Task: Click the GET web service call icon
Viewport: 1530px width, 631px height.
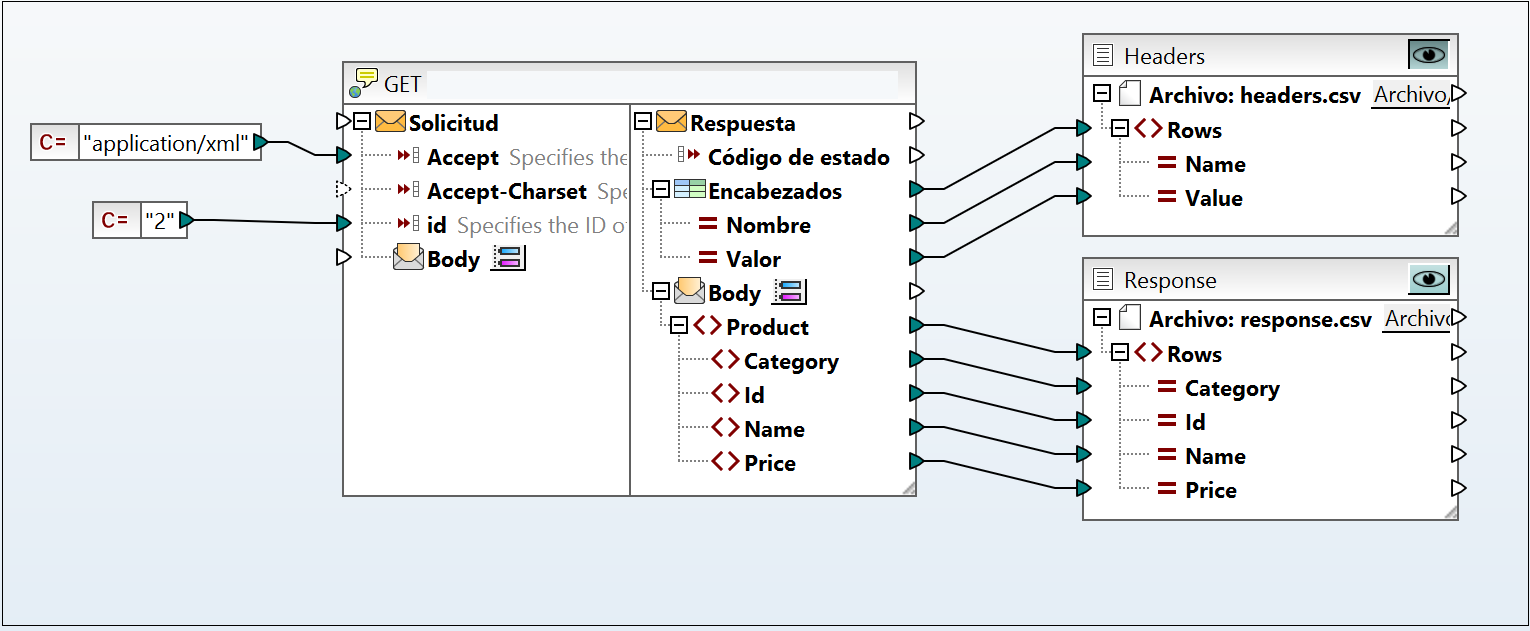Action: 364,82
